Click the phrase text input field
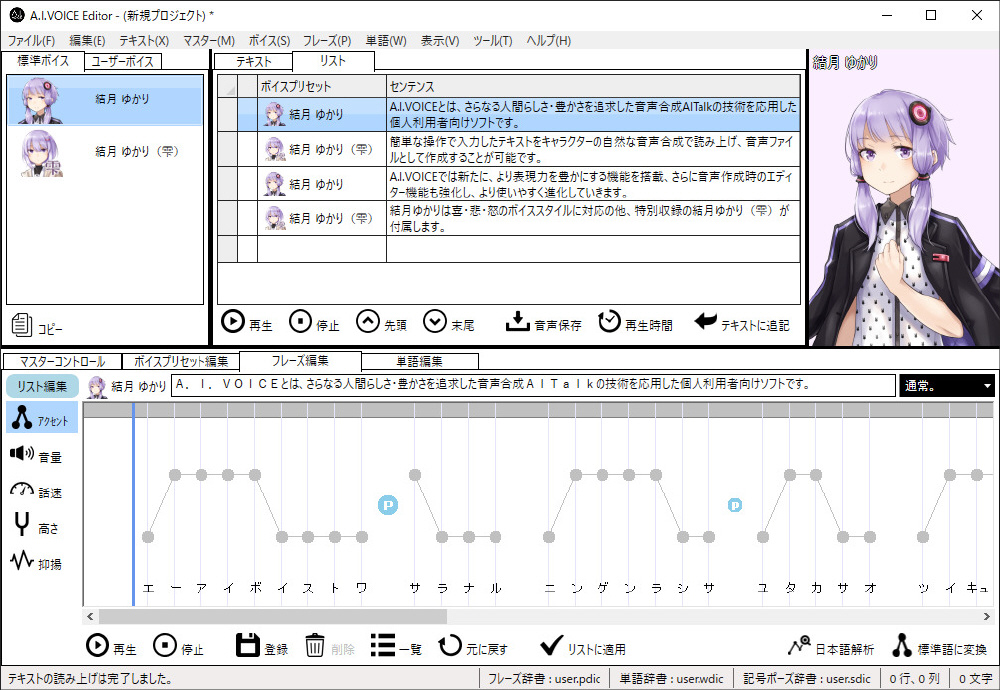This screenshot has height=690, width=1000. point(533,384)
